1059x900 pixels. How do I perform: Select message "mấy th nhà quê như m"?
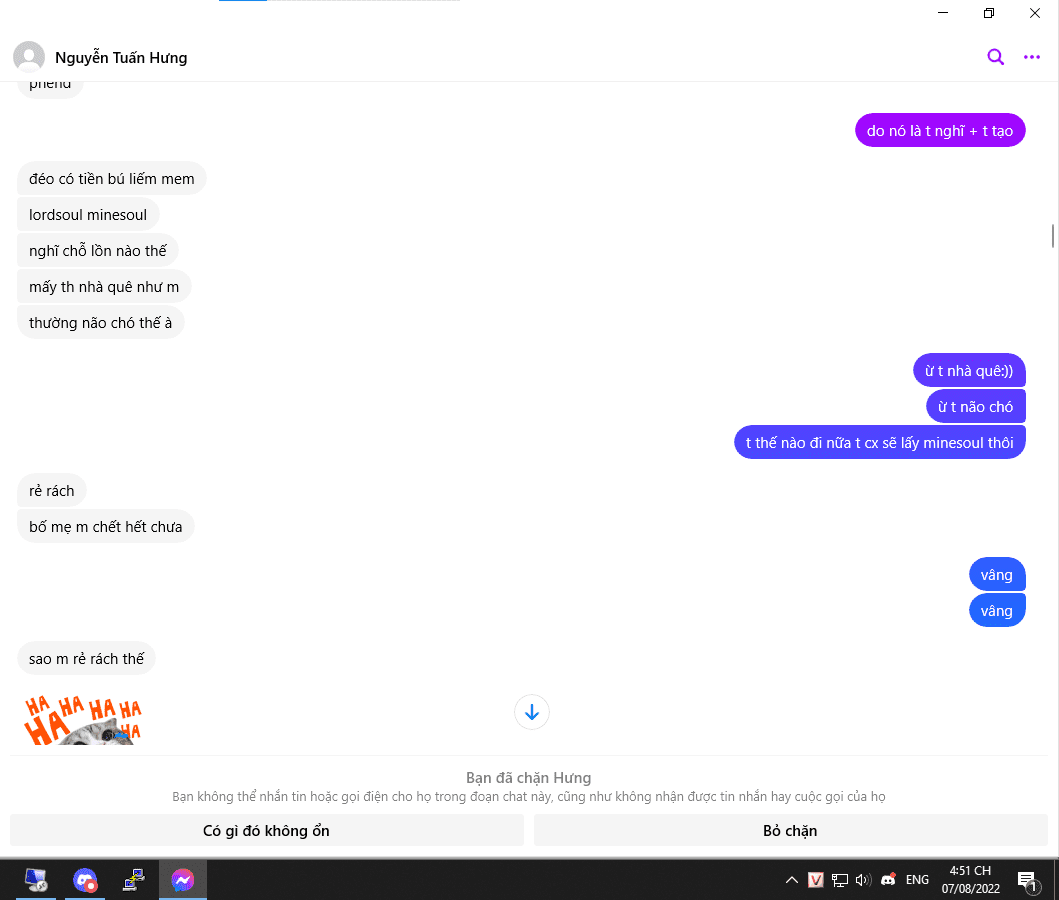tap(104, 287)
